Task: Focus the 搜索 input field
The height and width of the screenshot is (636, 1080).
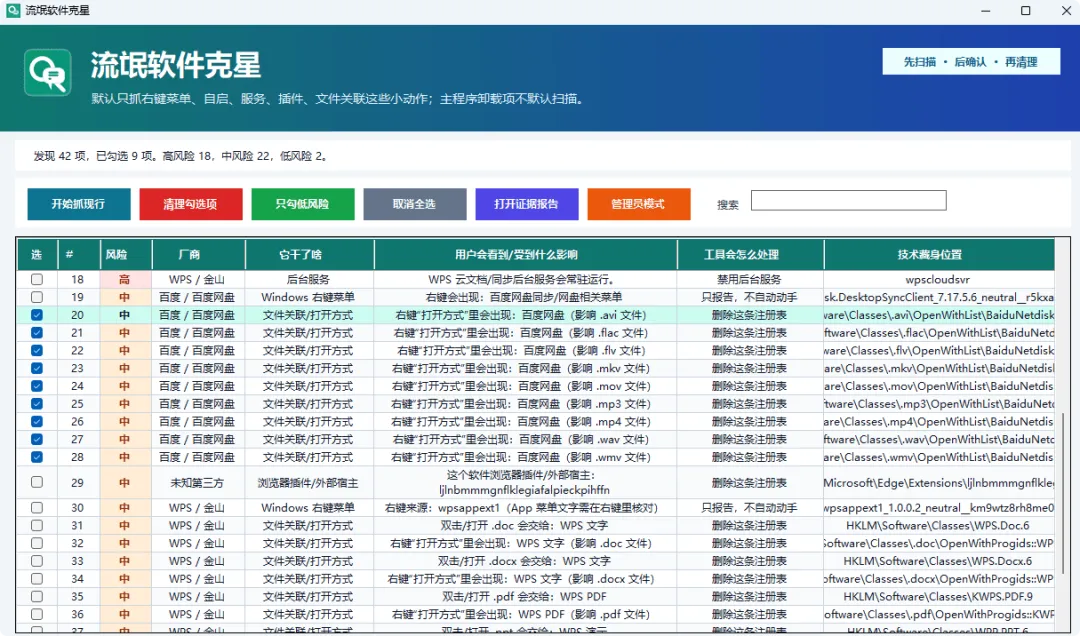Action: click(x=849, y=201)
